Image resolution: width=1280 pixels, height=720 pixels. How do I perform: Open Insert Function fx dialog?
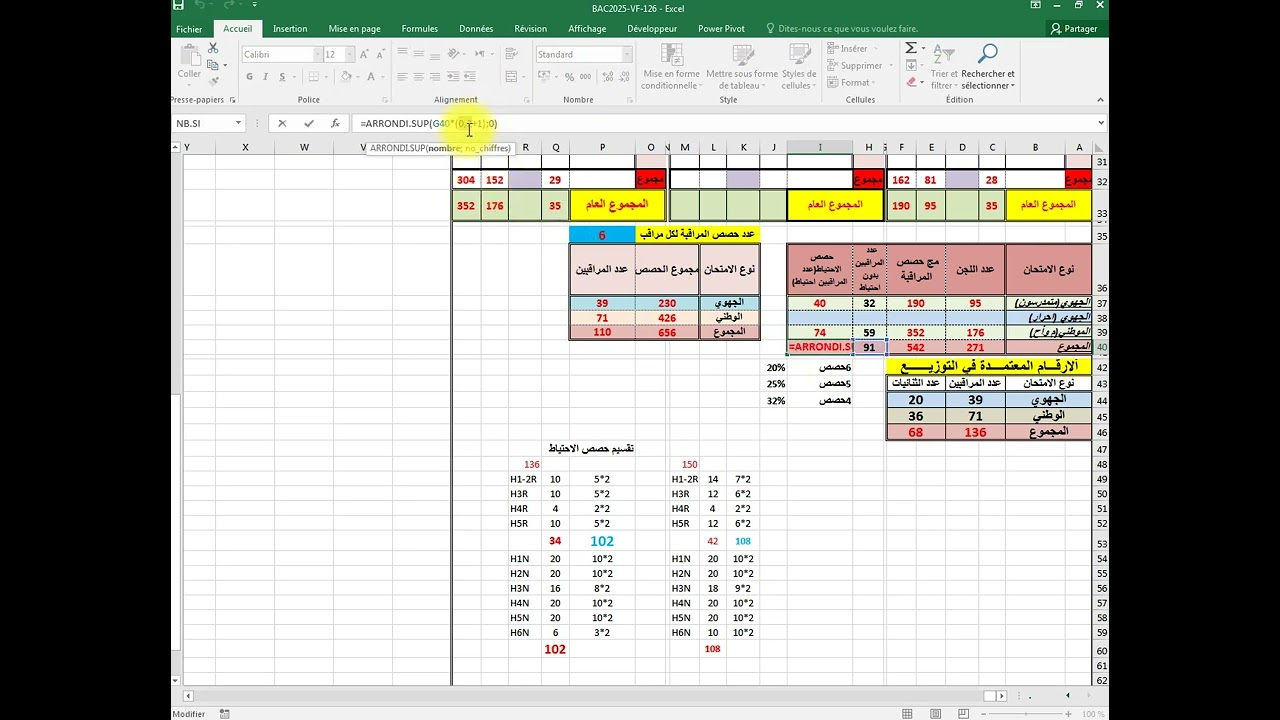point(335,123)
